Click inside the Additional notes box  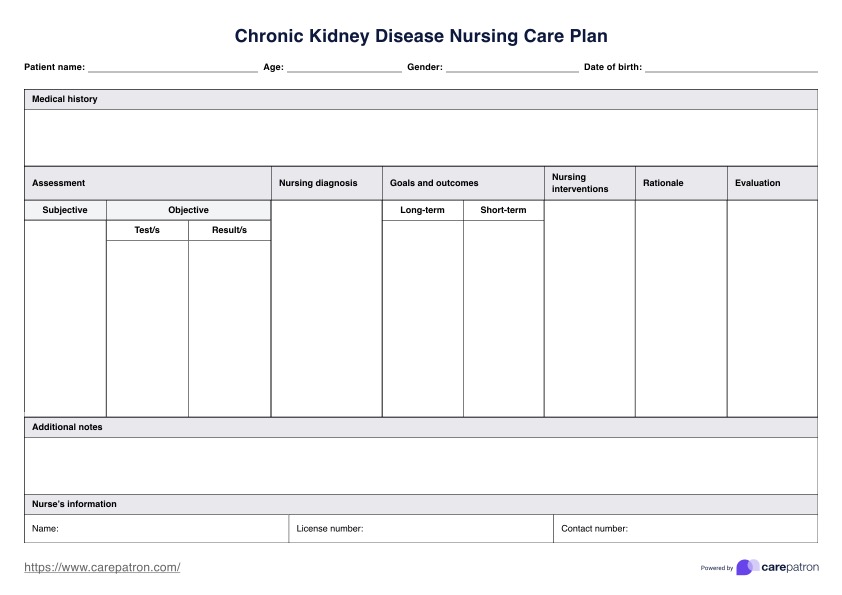(x=420, y=465)
